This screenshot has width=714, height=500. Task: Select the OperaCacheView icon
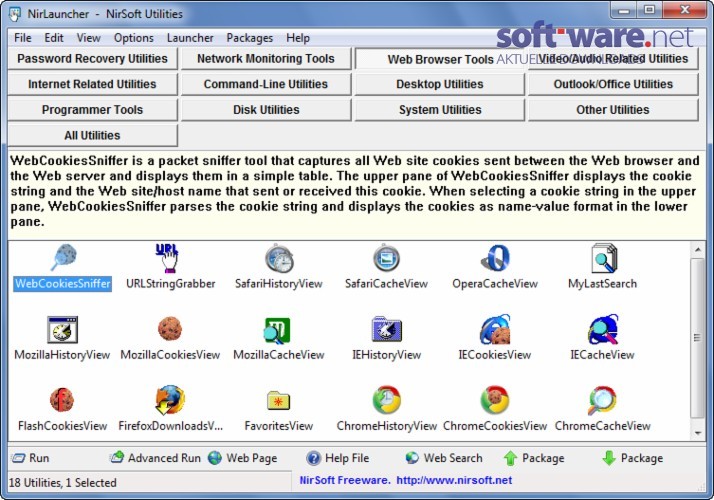(495, 258)
